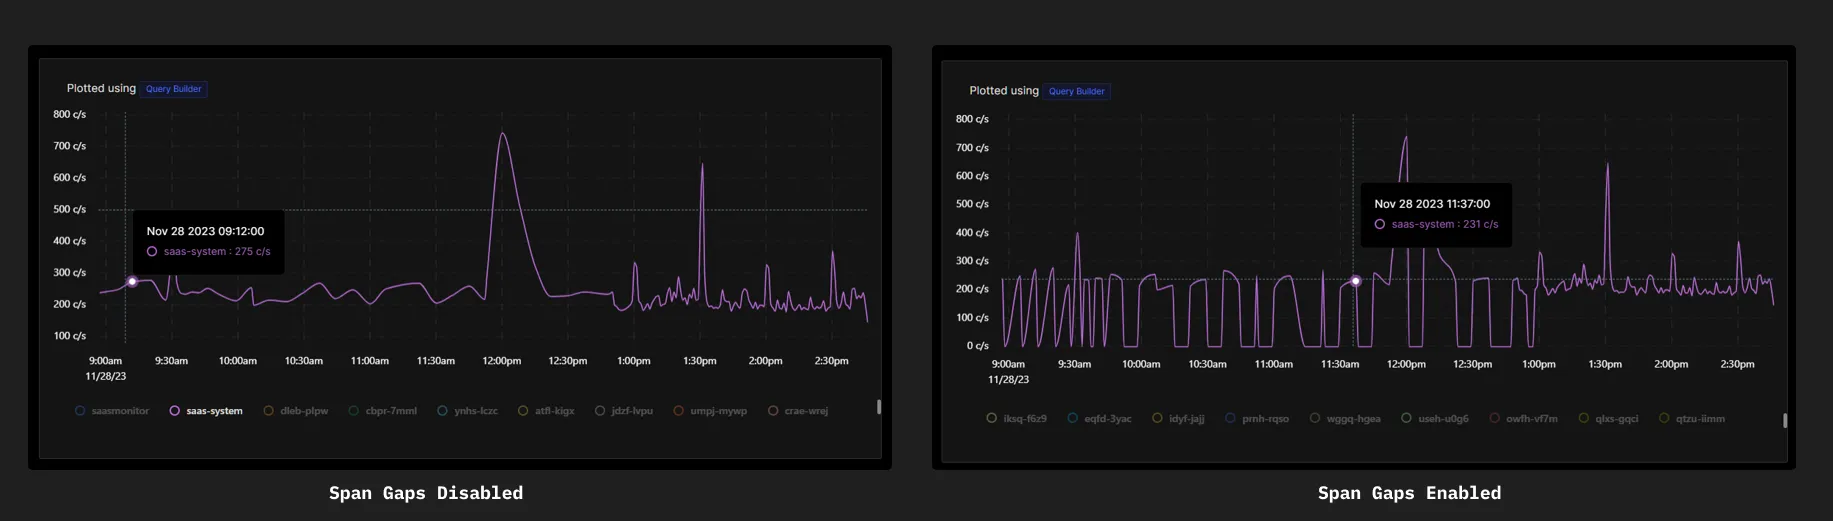Image resolution: width=1833 pixels, height=521 pixels.
Task: Toggle cbpr-7mml series in legend
Action: pos(383,411)
